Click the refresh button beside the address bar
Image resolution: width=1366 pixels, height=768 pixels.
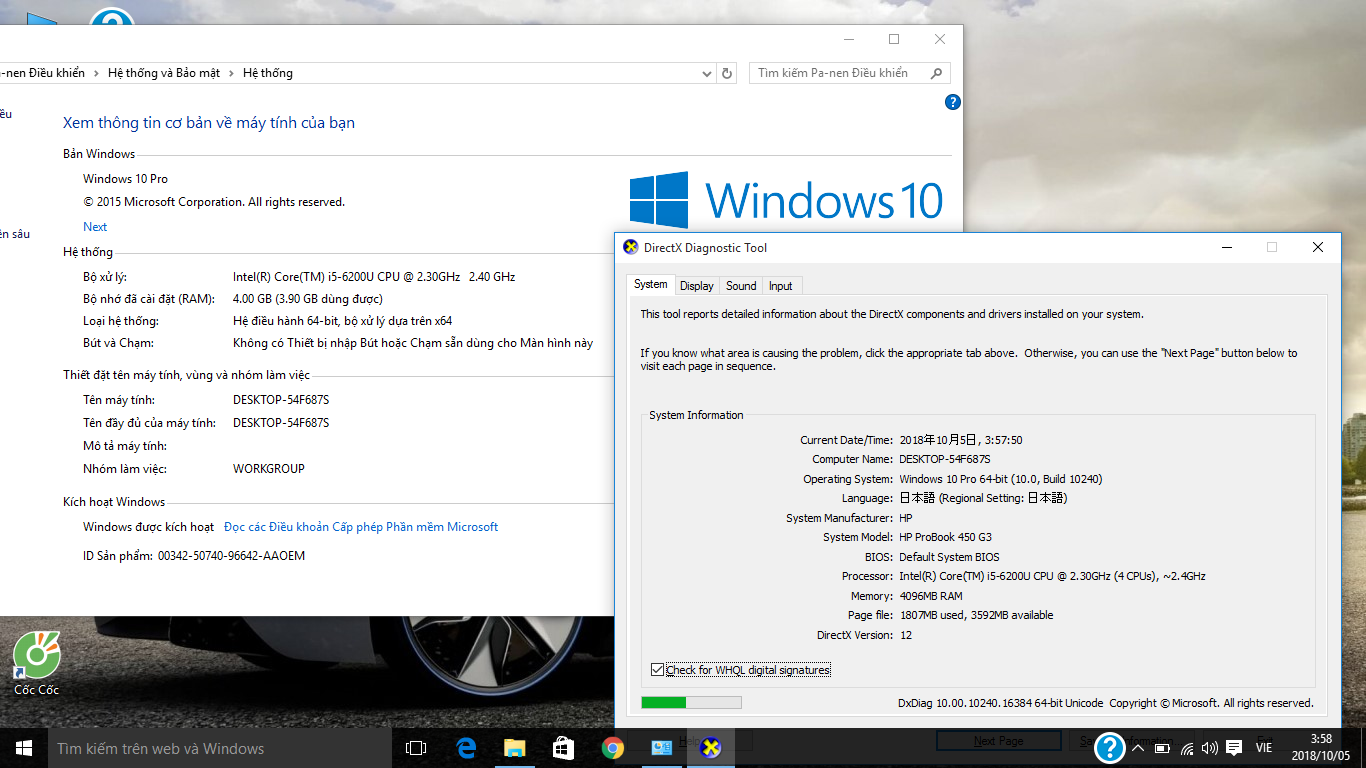[728, 73]
